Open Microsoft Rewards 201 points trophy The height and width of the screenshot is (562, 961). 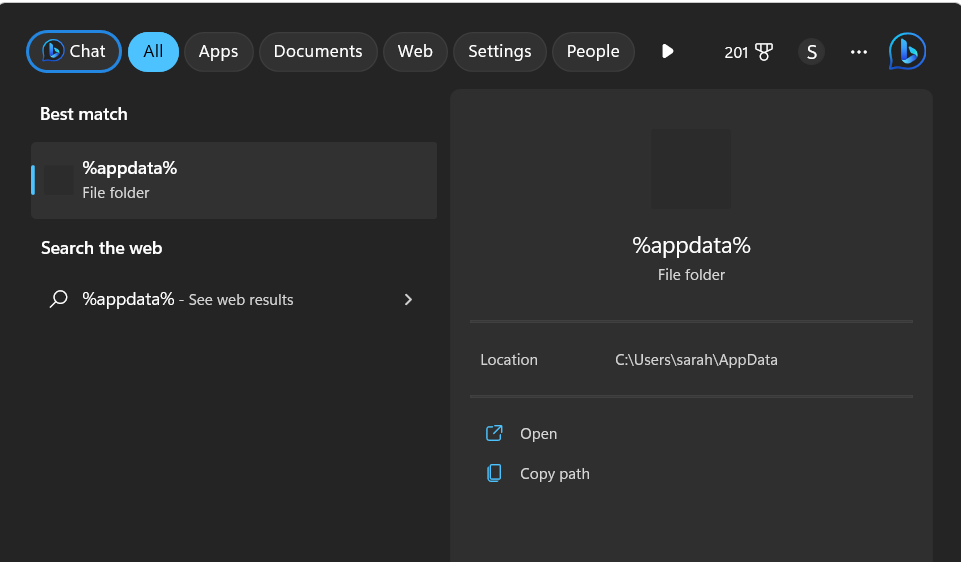pos(748,52)
